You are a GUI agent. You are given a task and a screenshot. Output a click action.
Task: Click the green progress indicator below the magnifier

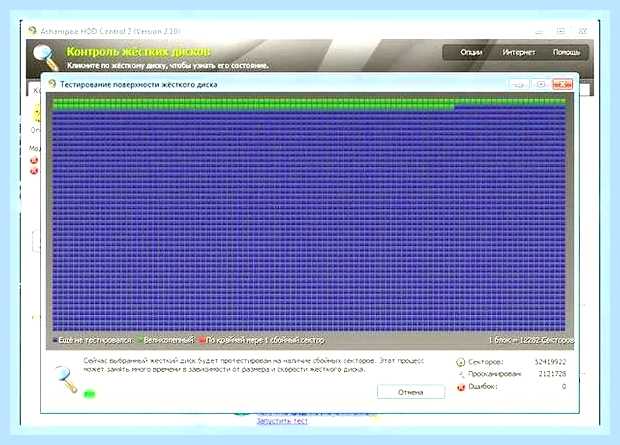[x=90, y=394]
